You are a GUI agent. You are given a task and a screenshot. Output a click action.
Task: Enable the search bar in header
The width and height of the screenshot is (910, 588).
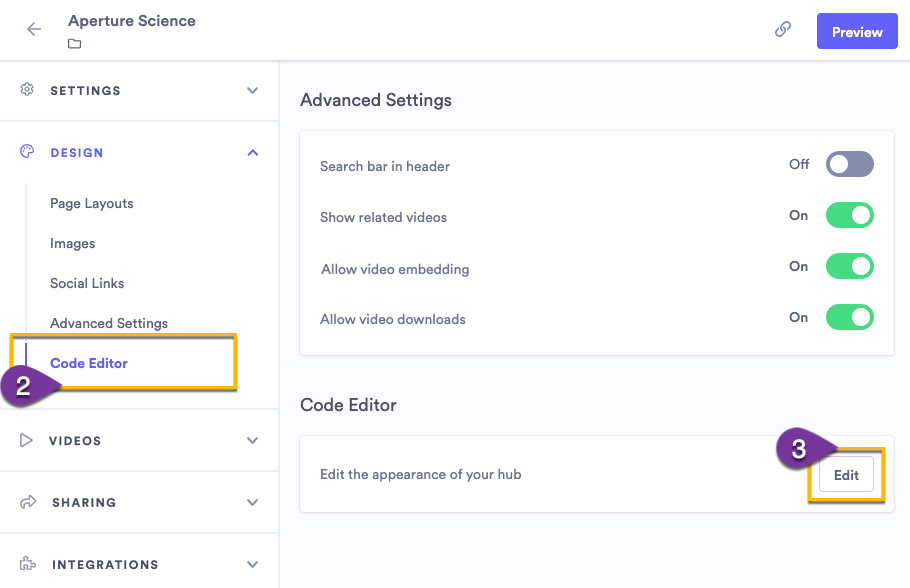[849, 163]
